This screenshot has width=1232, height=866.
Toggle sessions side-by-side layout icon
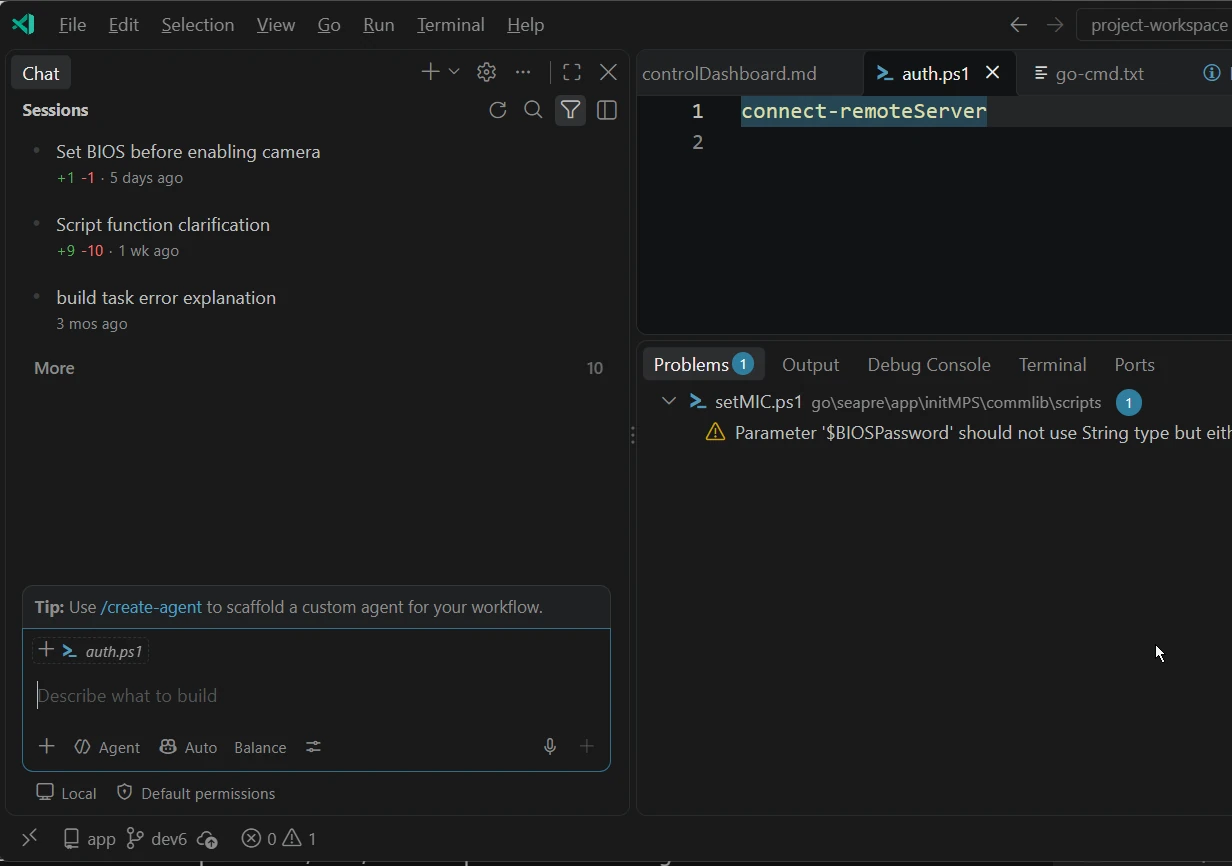click(x=607, y=110)
